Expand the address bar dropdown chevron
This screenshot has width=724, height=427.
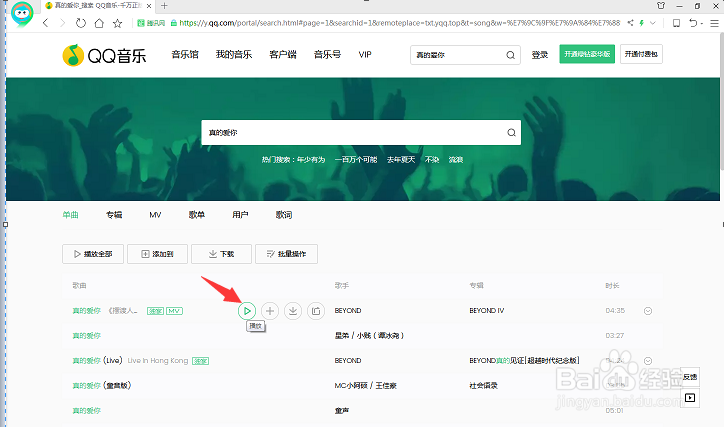(x=652, y=23)
